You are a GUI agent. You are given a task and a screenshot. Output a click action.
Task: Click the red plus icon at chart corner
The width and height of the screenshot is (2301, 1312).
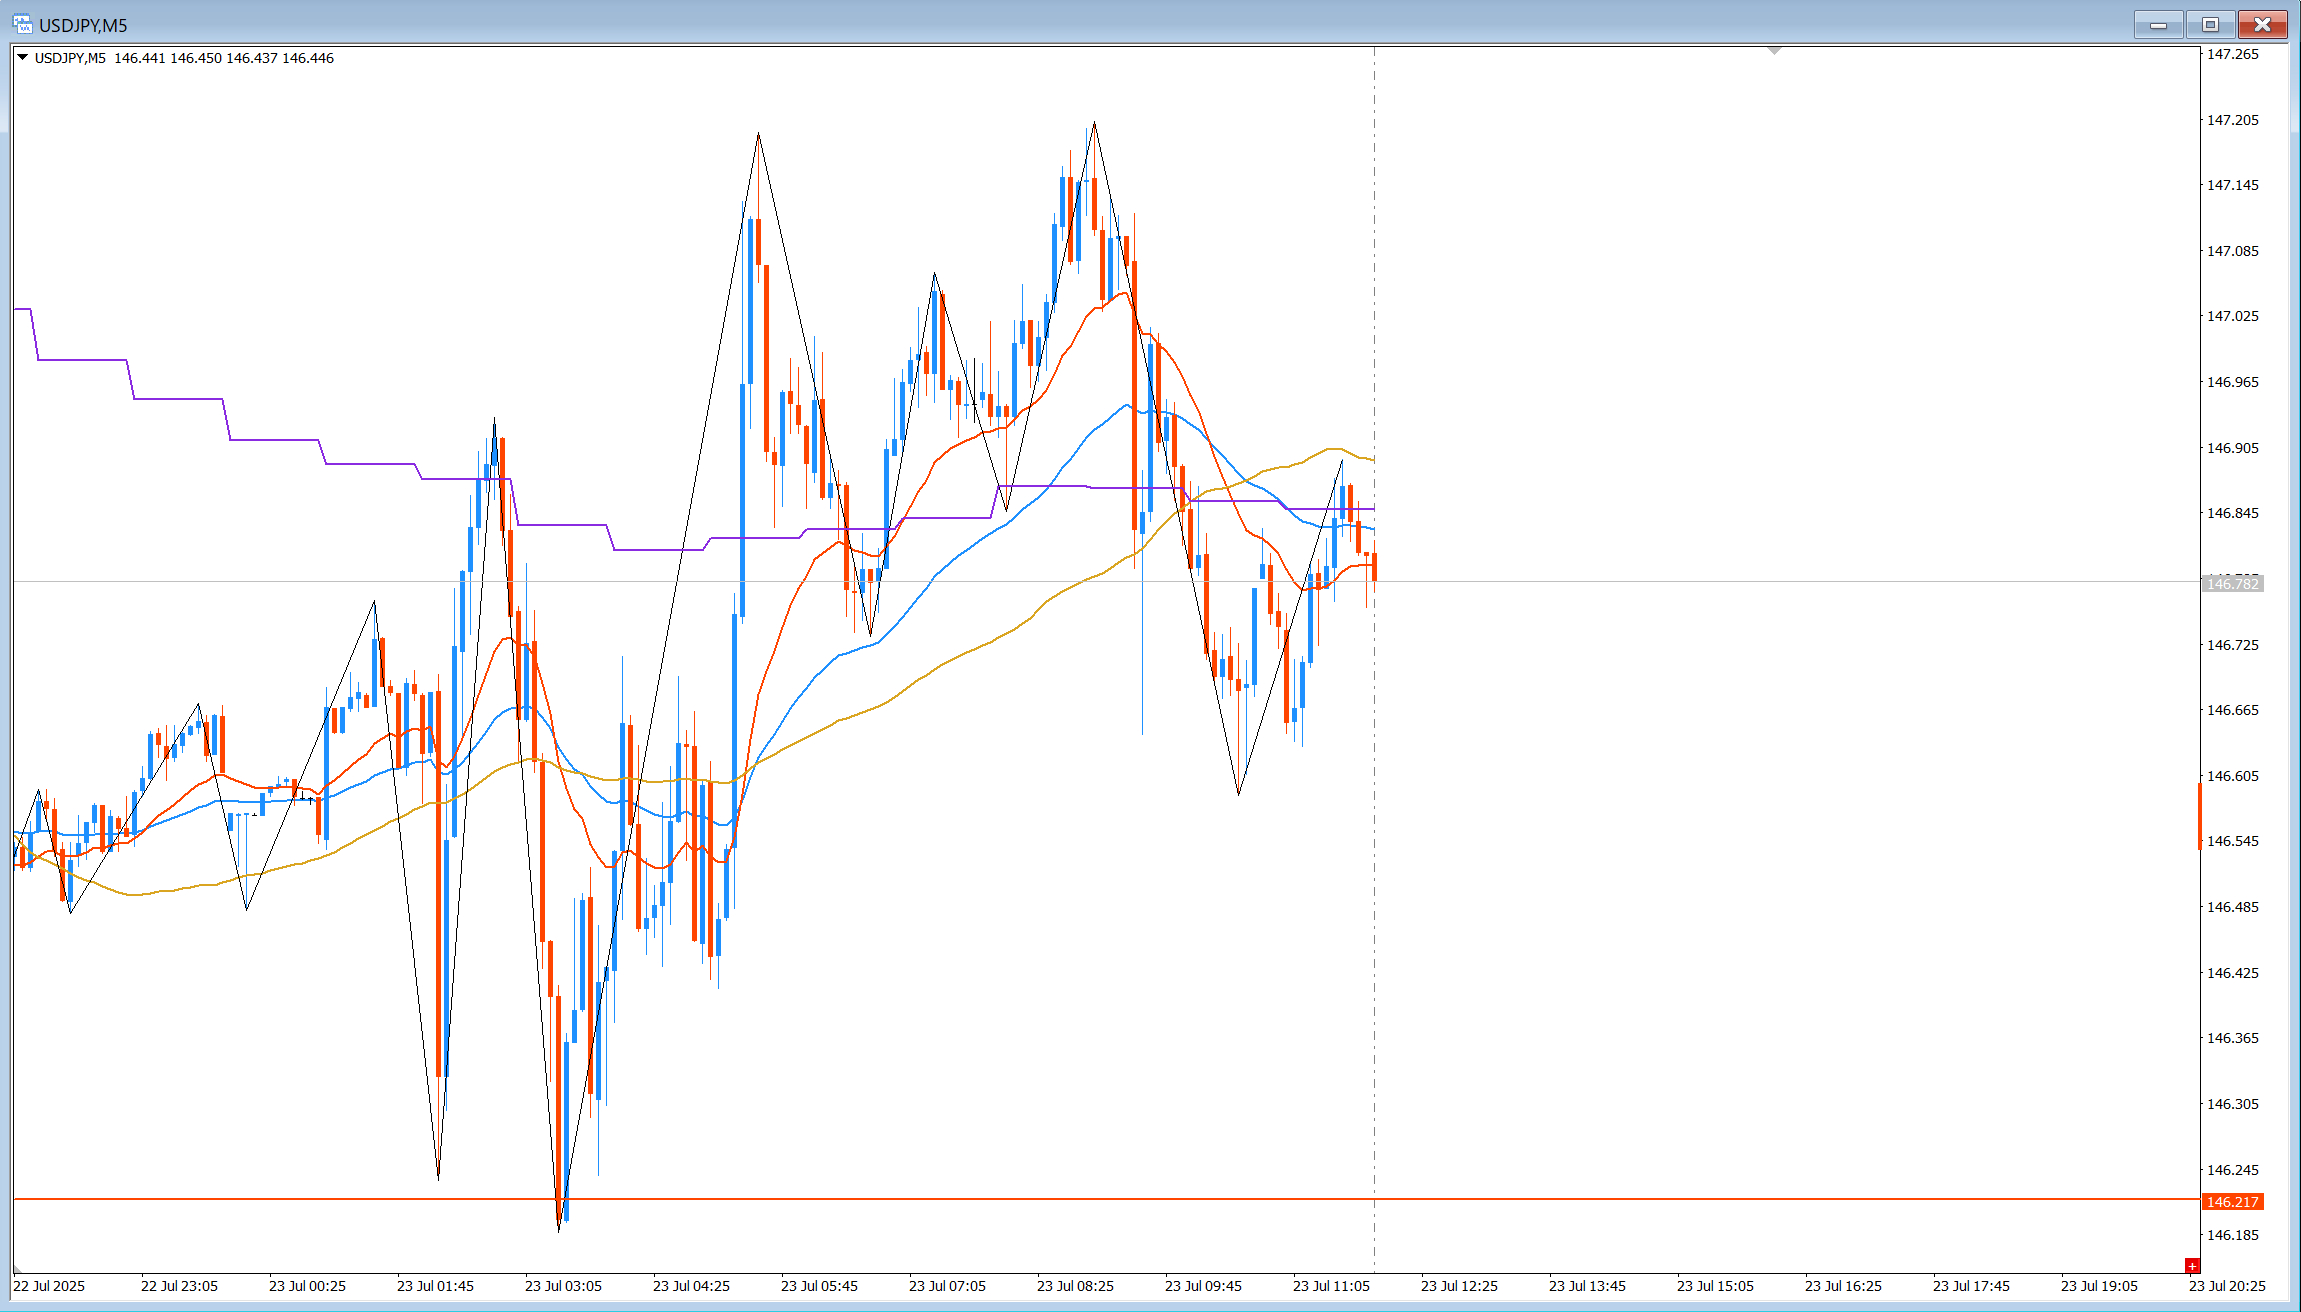click(2191, 1266)
